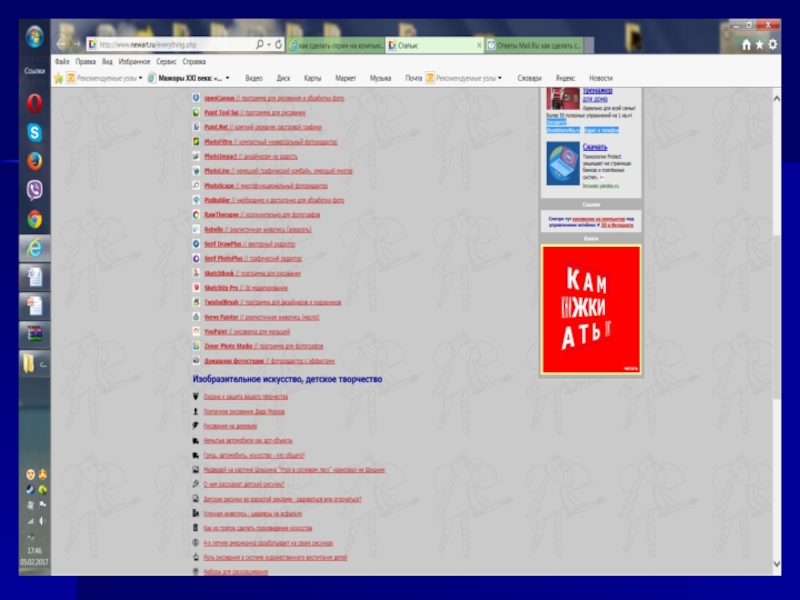Open browser Tools gear icon

pyautogui.click(x=772, y=44)
